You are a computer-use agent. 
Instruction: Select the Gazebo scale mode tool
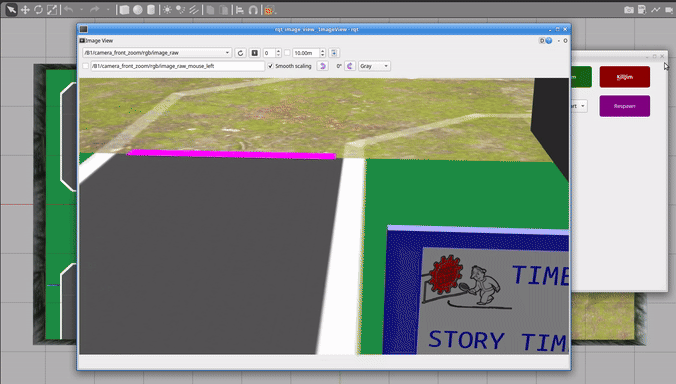click(x=52, y=9)
